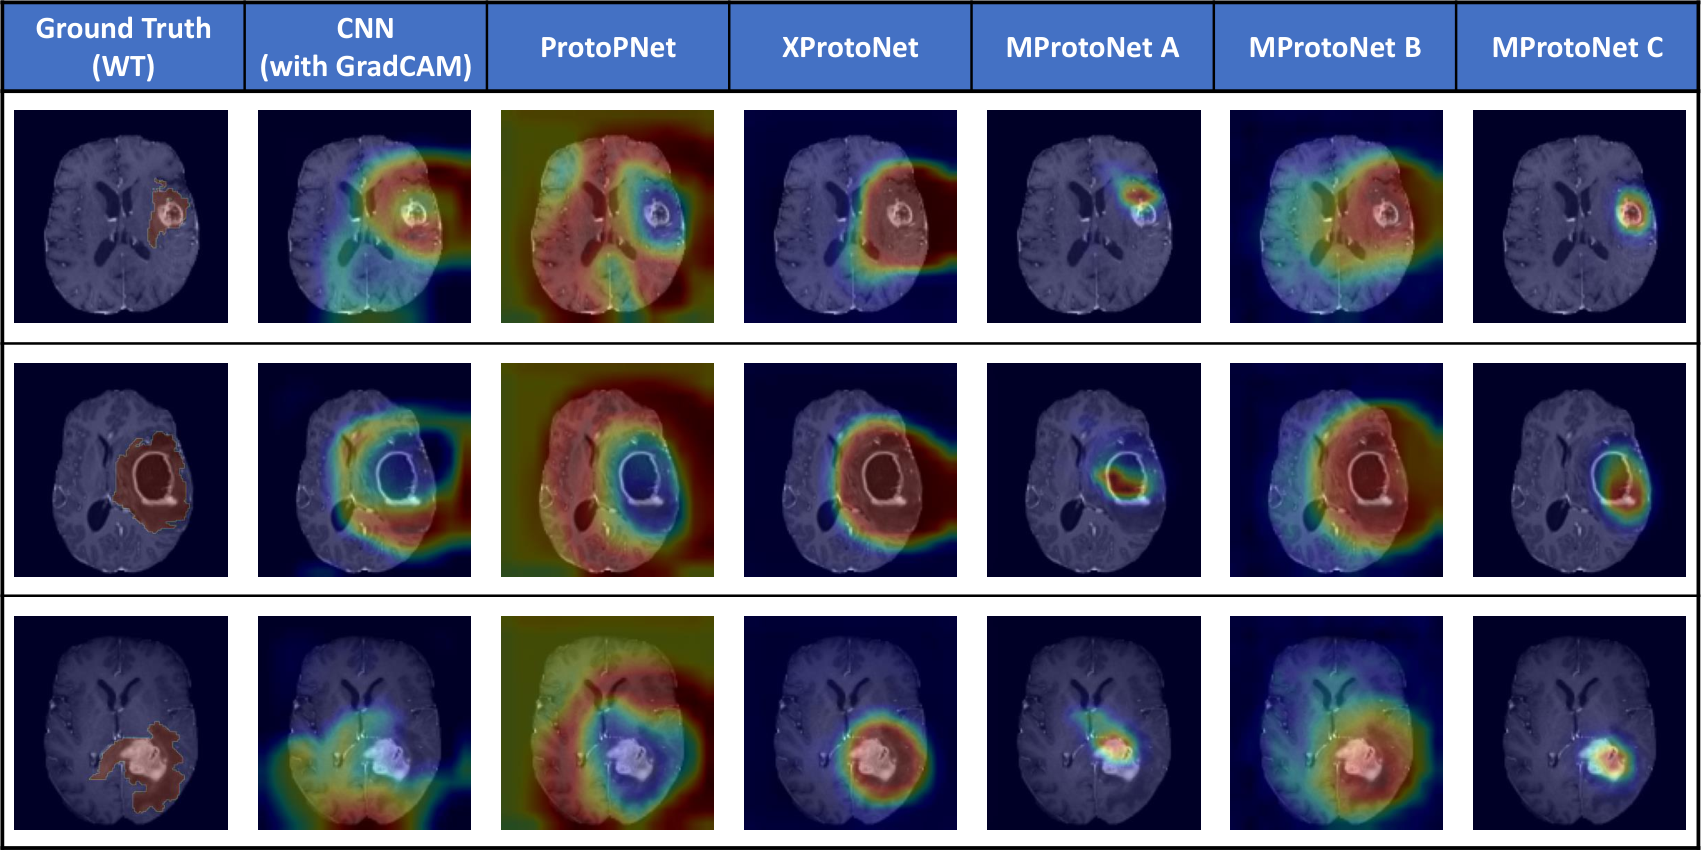Select the MProtoNet B header

point(1335,47)
